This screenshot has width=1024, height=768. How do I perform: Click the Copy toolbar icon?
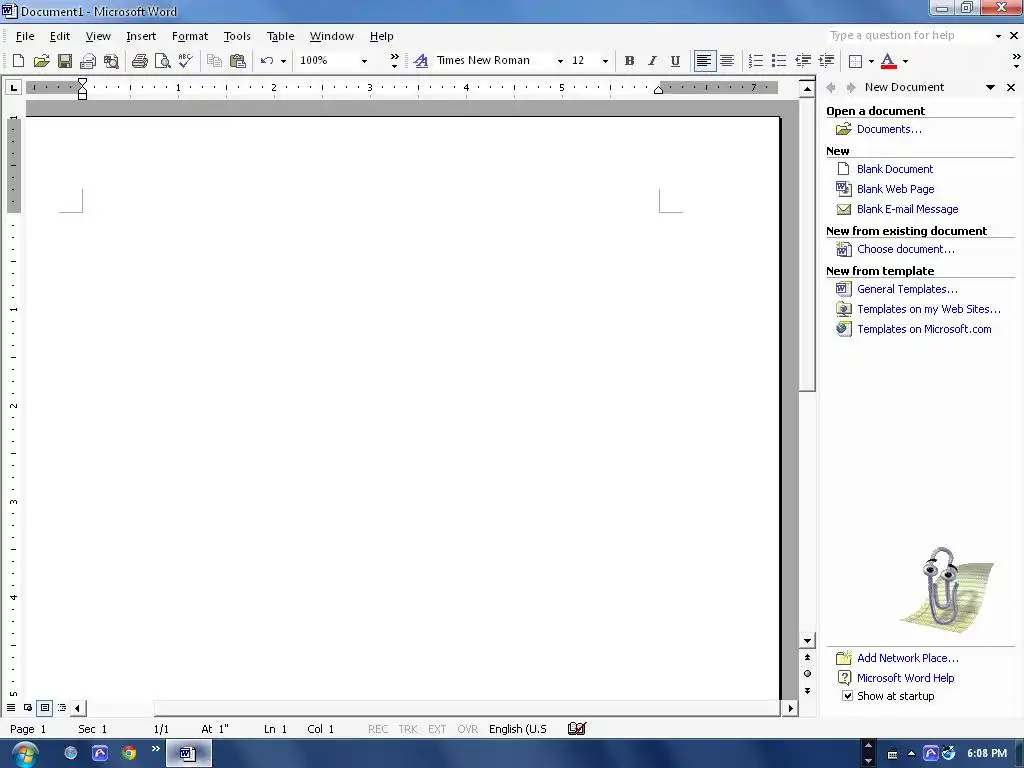(x=214, y=61)
